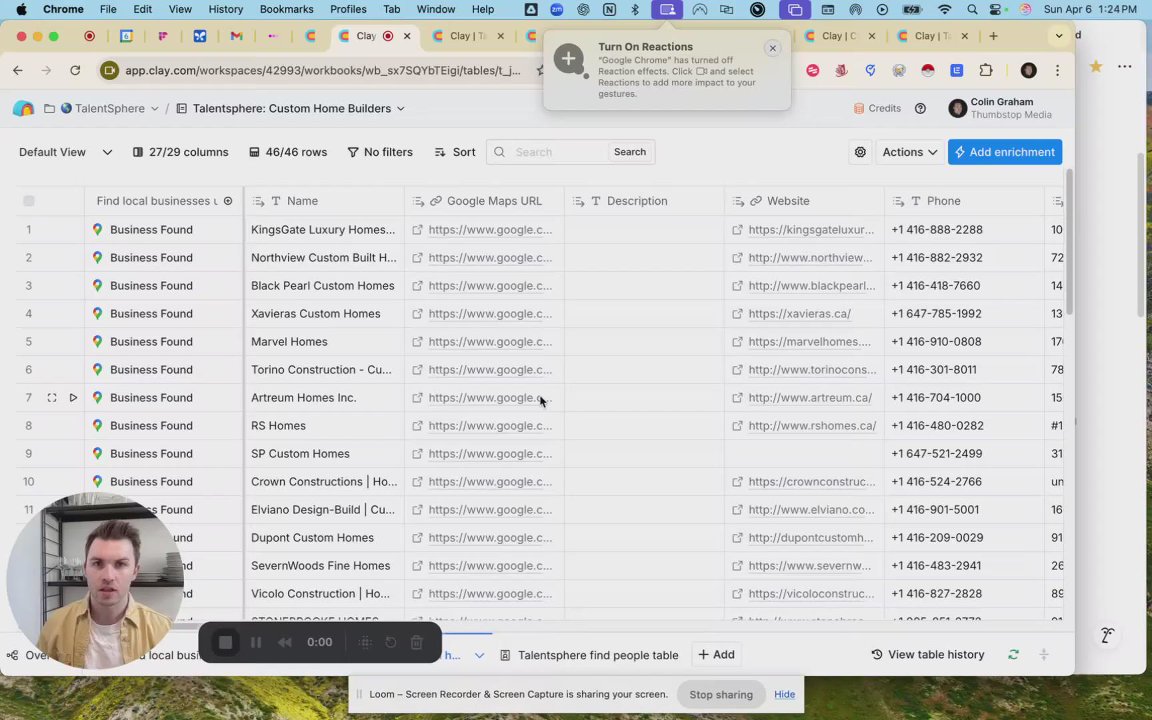Open View table history
The width and height of the screenshot is (1152, 720).
pos(928,655)
